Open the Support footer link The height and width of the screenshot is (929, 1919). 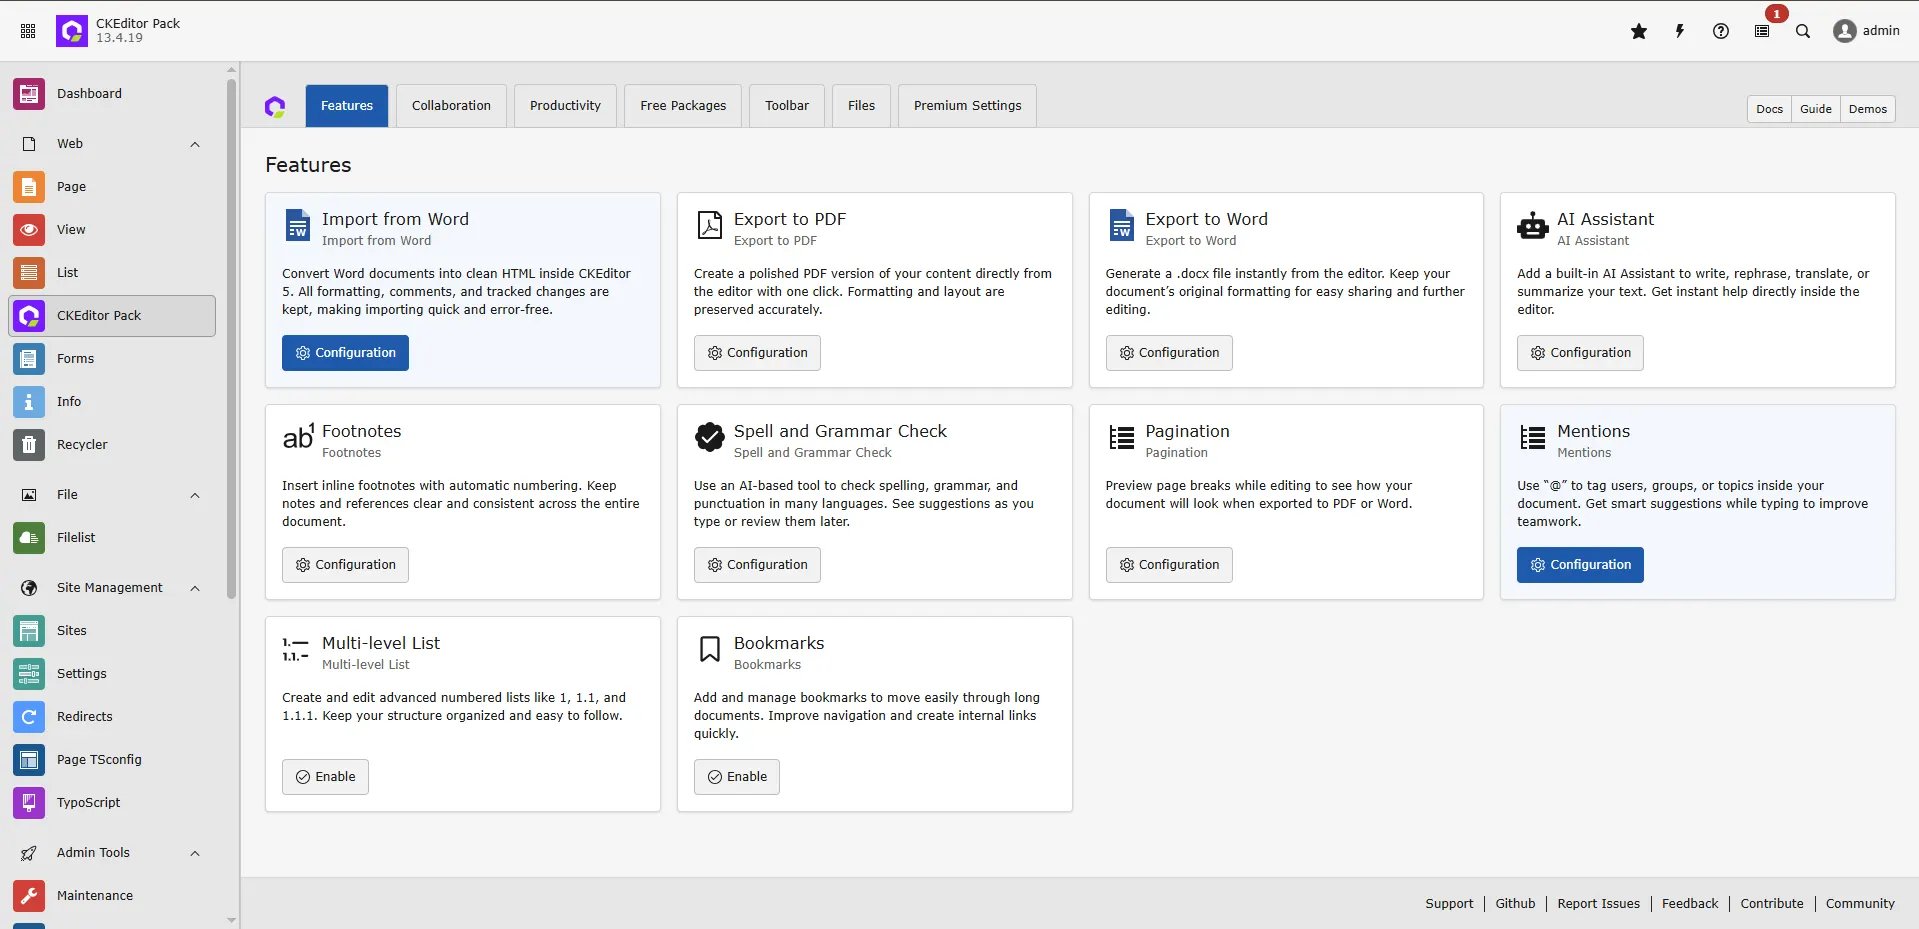click(1449, 904)
